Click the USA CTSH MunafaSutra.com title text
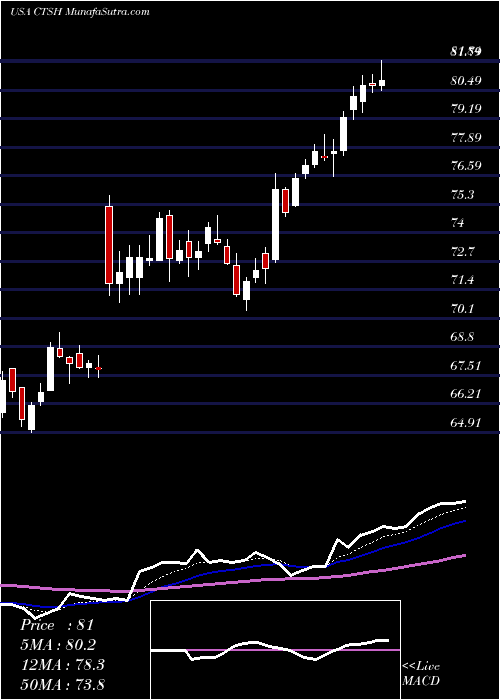Image resolution: width=500 pixels, height=700 pixels. (79, 12)
